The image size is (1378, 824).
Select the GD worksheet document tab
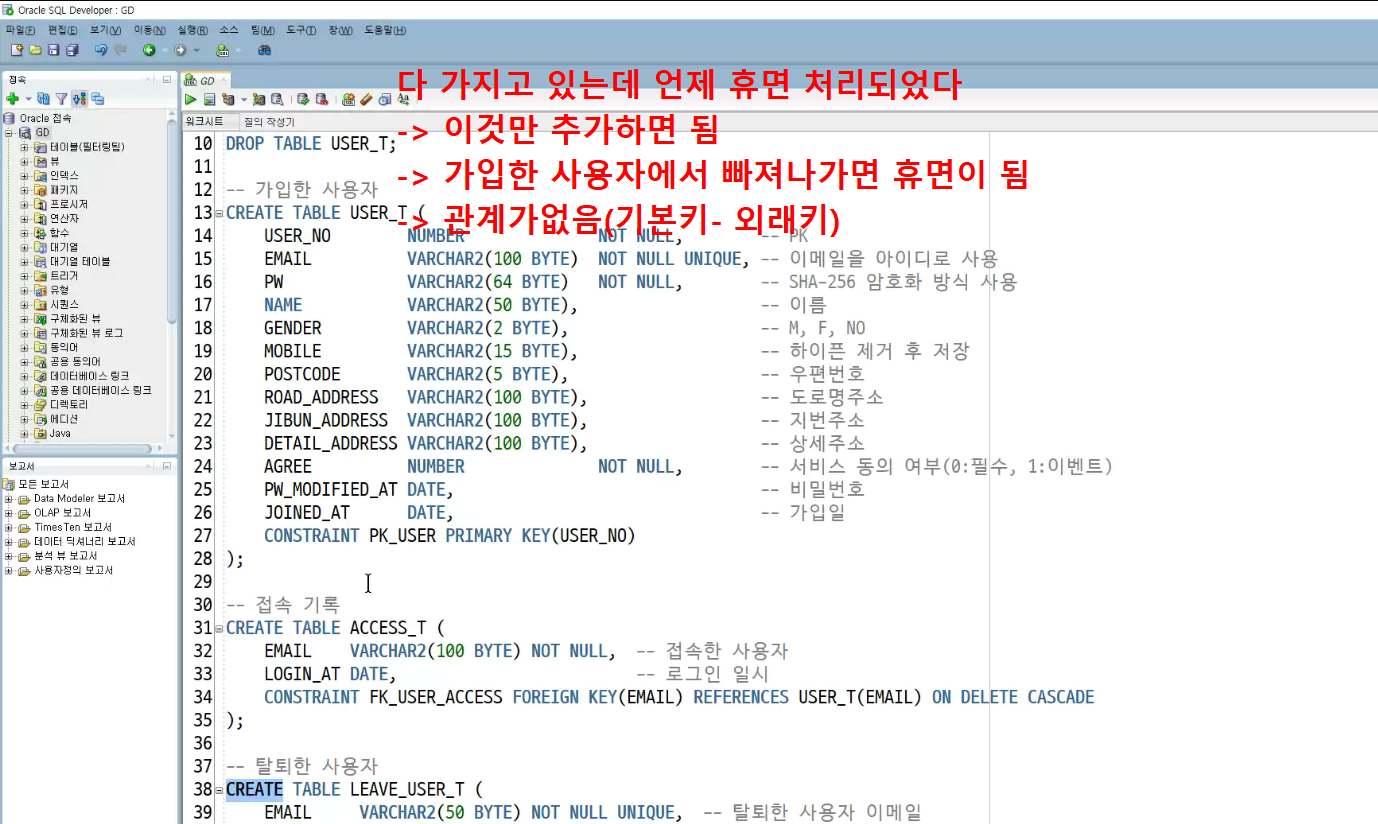(x=207, y=80)
